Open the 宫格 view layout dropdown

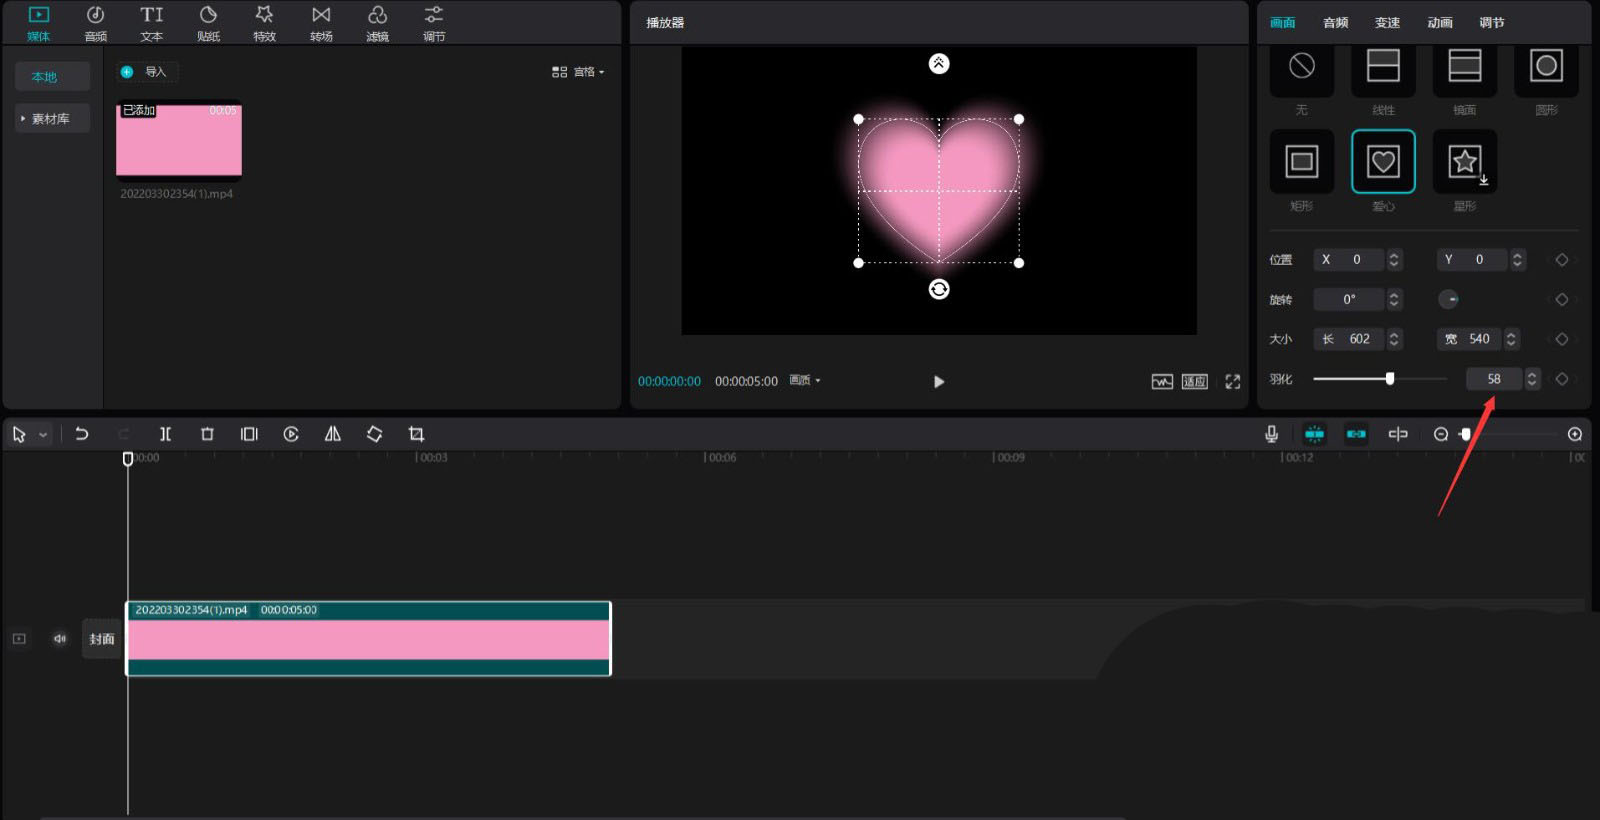click(578, 72)
